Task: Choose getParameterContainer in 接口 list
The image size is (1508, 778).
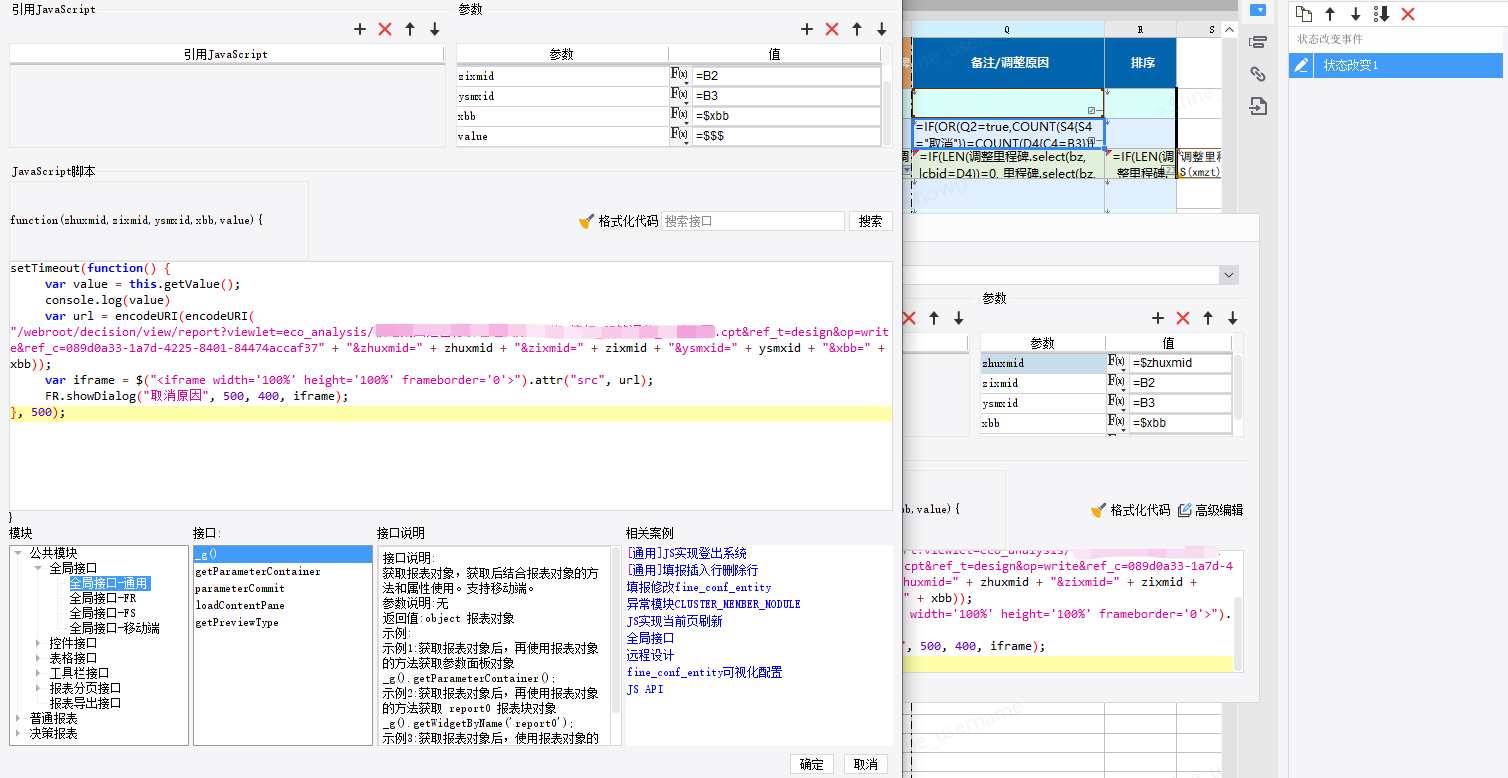Action: click(258, 572)
